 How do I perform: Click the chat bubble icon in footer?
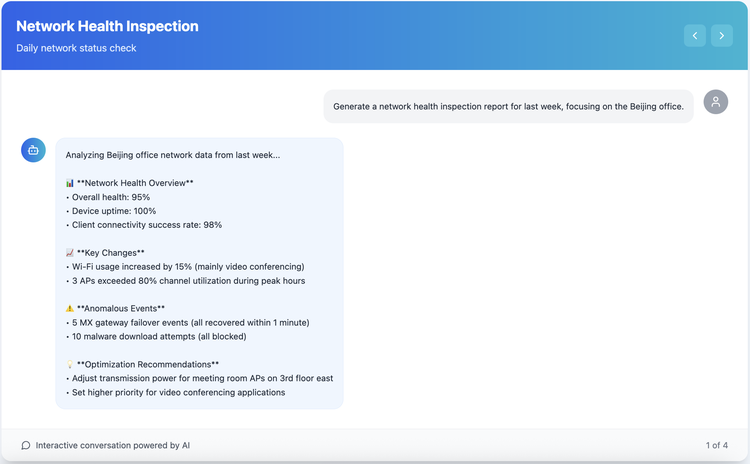26,445
